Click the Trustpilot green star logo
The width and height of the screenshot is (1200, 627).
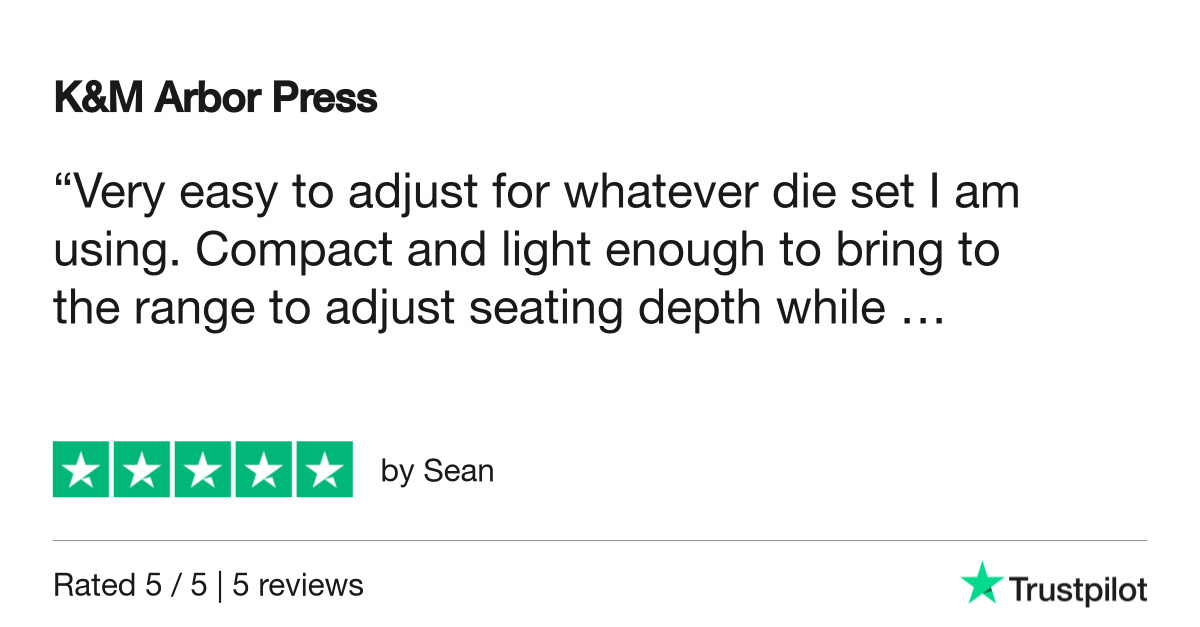coord(982,583)
